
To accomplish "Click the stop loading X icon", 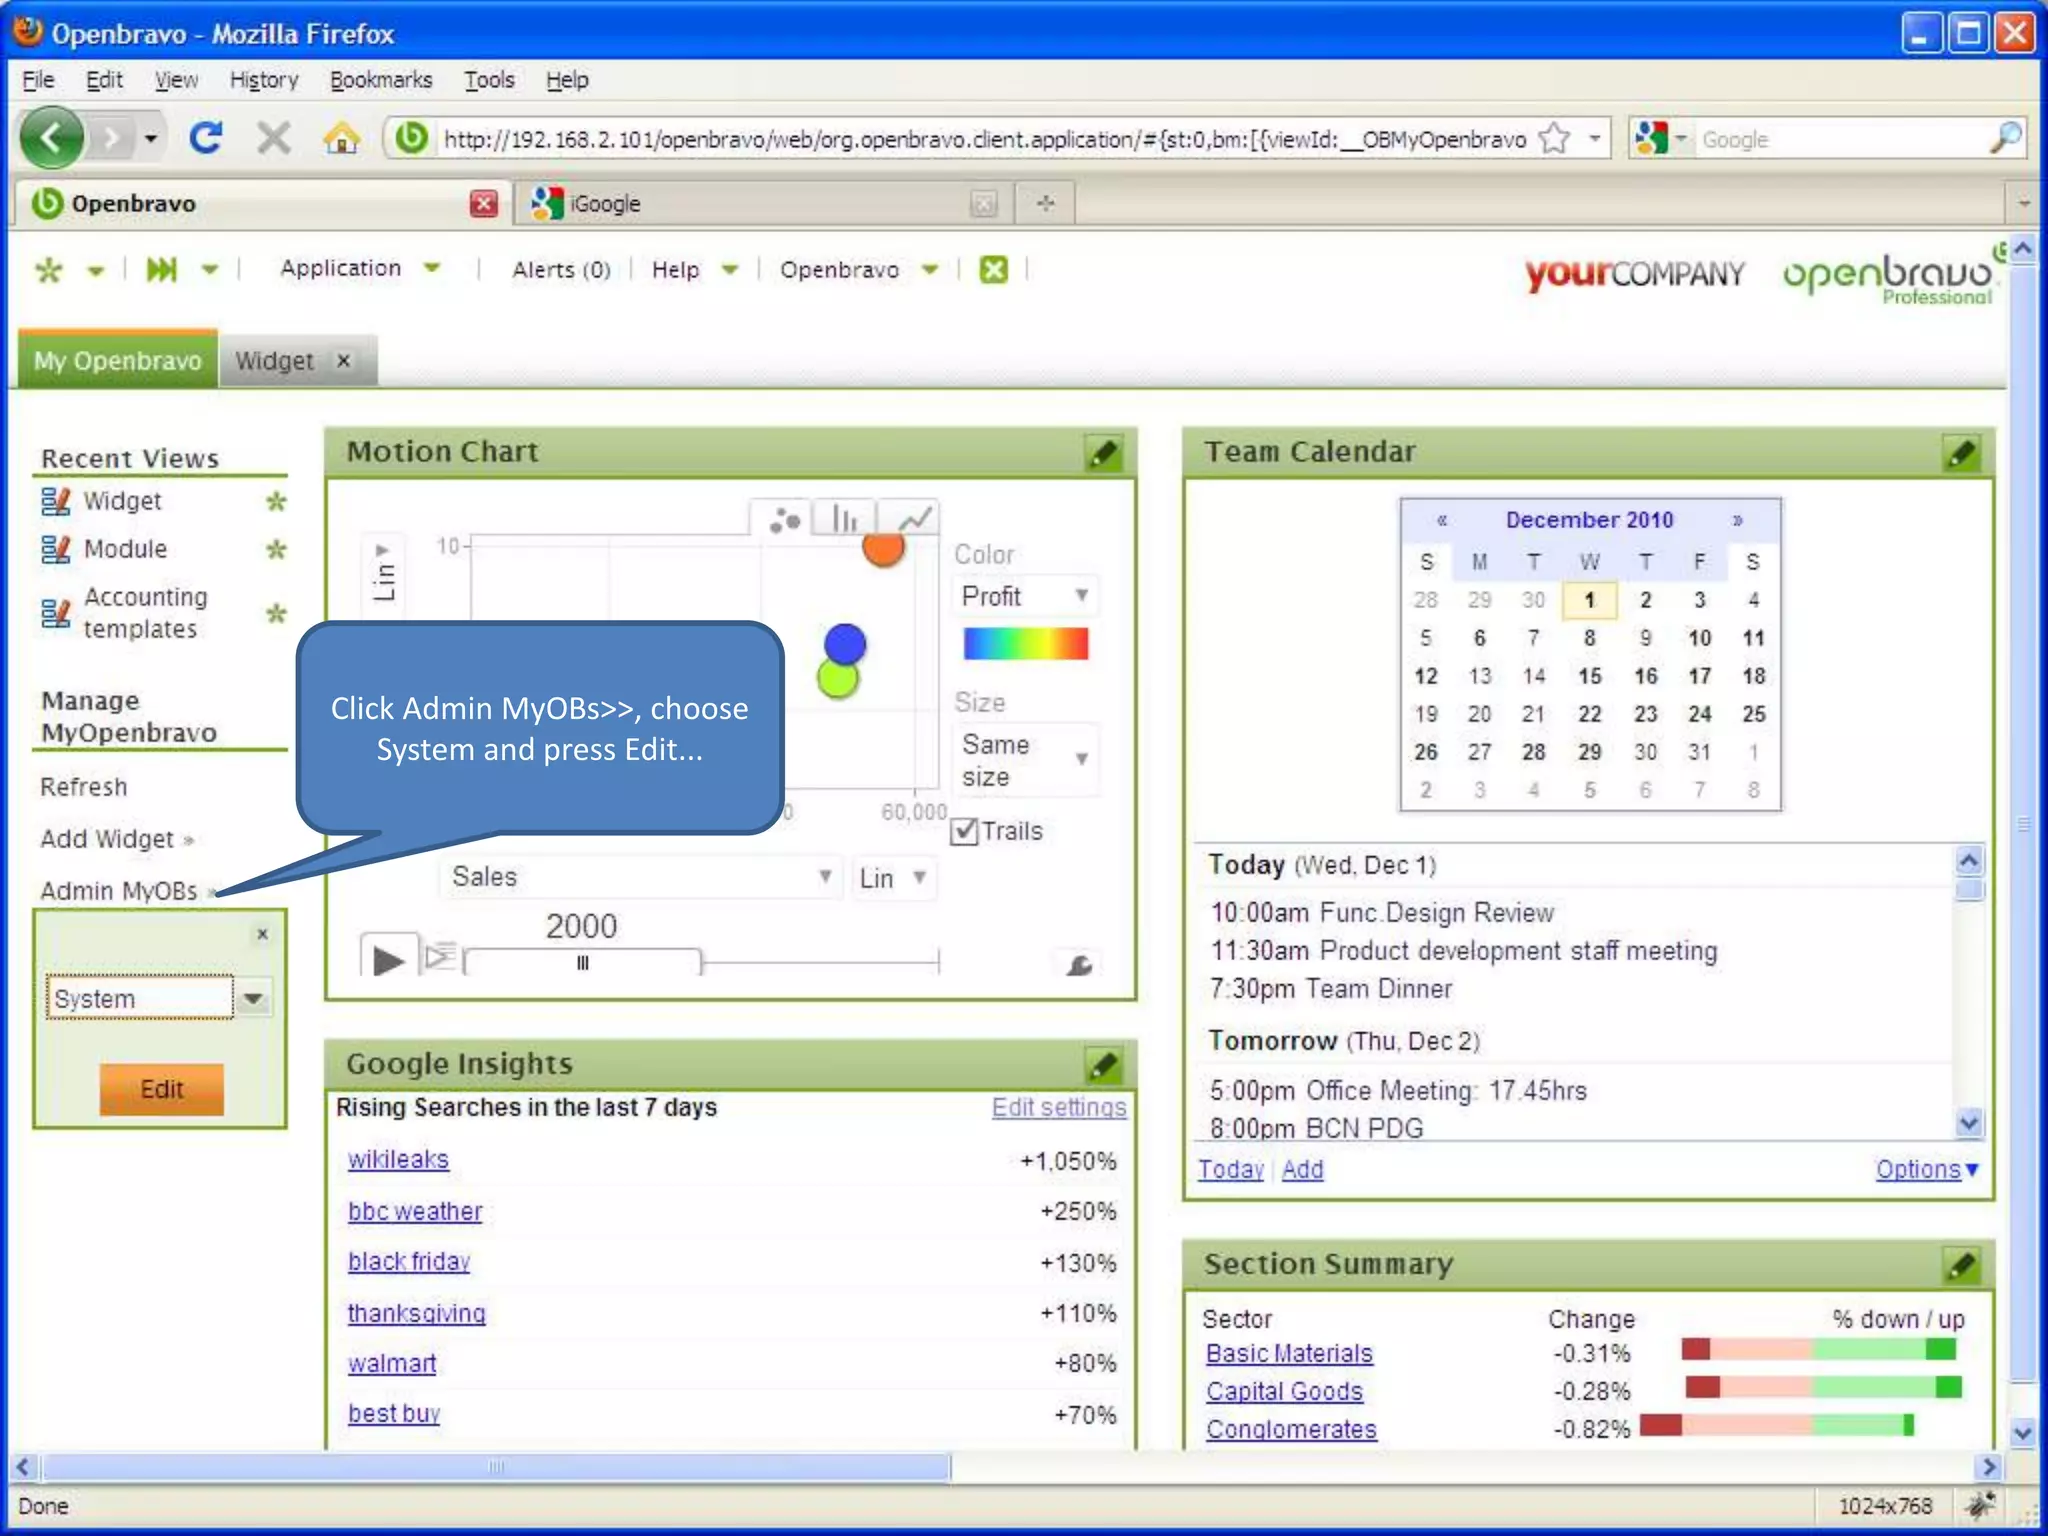I will point(273,138).
